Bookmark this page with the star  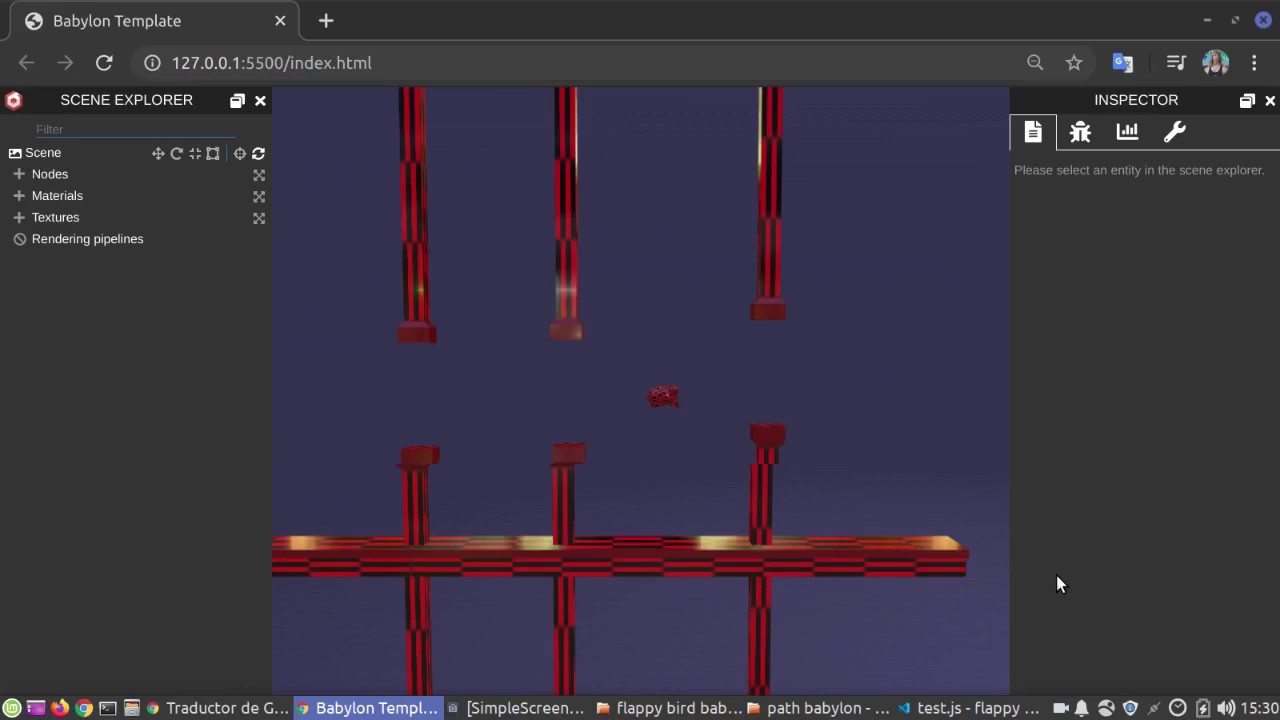[x=1074, y=63]
